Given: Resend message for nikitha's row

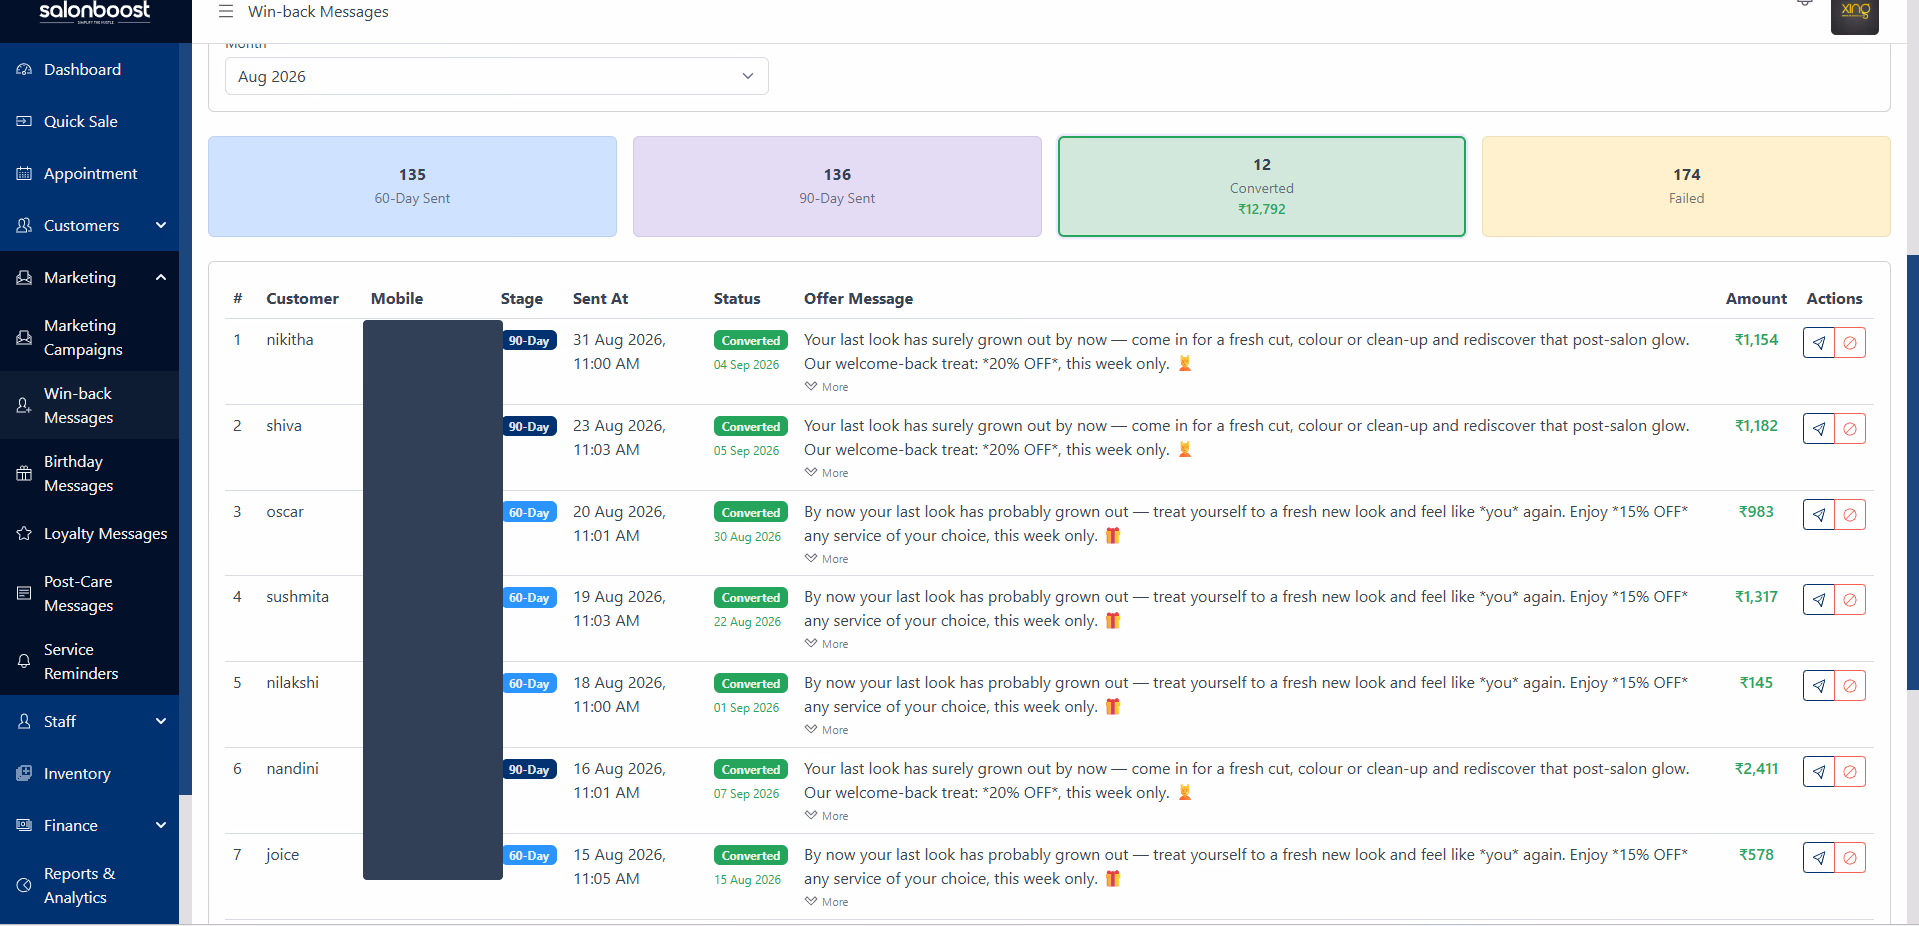Looking at the screenshot, I should 1819,343.
